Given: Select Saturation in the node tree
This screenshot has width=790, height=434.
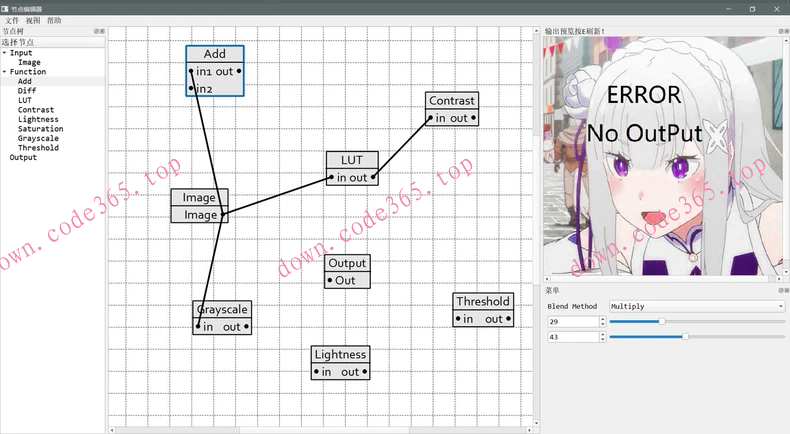Looking at the screenshot, I should 40,129.
